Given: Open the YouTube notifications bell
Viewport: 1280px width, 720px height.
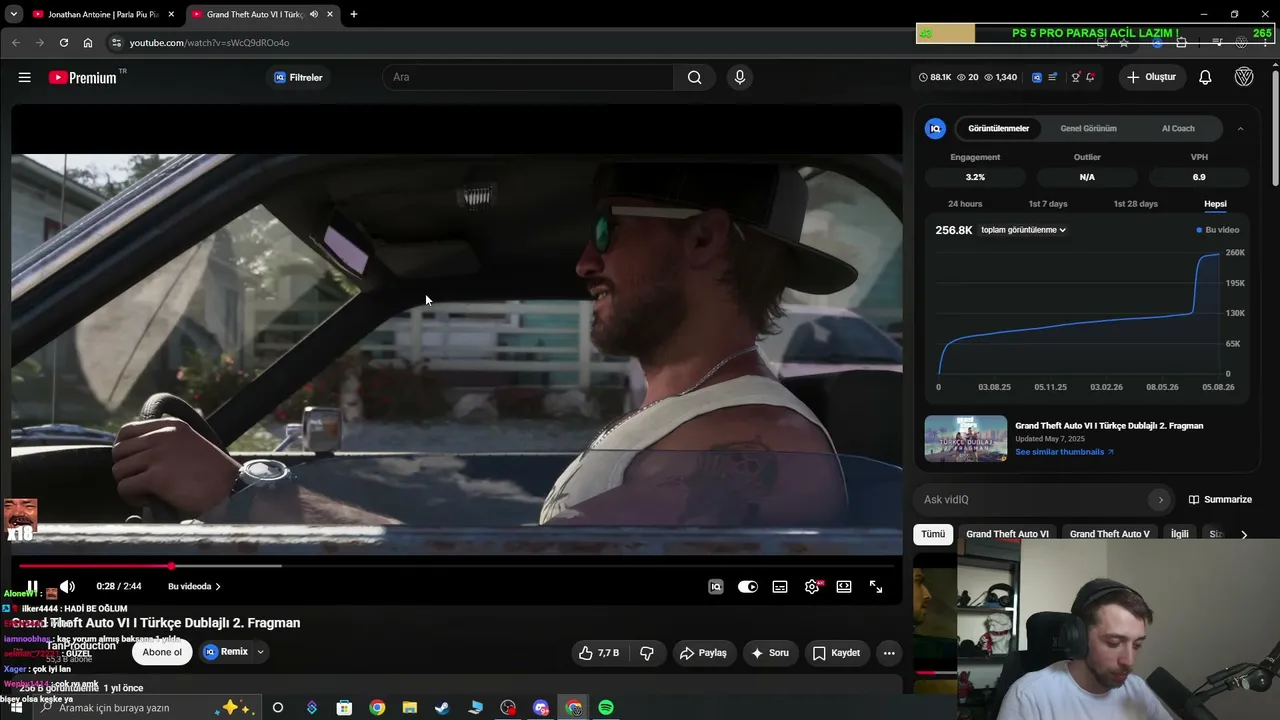Looking at the screenshot, I should tap(1205, 77).
